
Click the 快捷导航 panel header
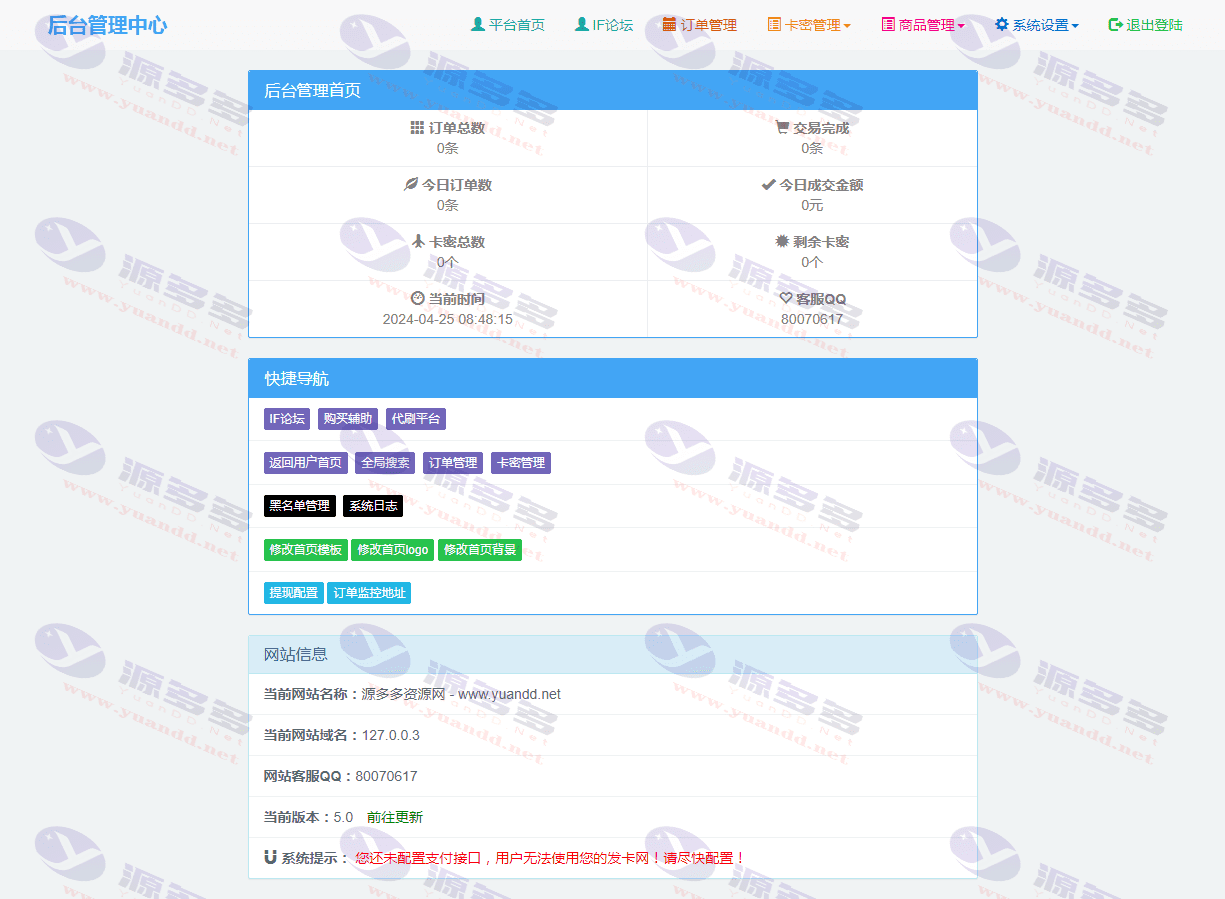(x=613, y=379)
